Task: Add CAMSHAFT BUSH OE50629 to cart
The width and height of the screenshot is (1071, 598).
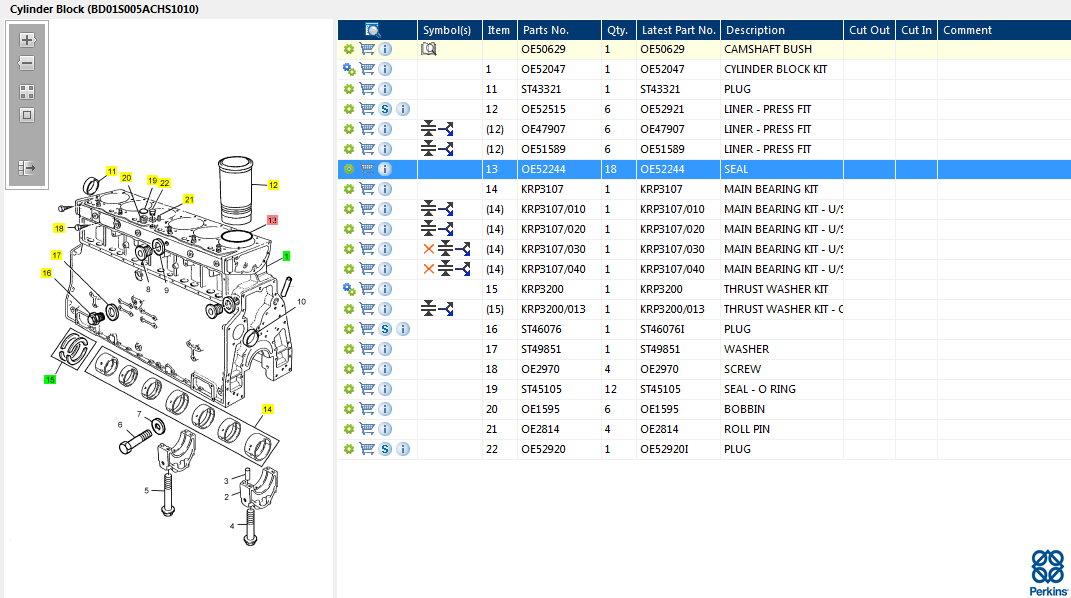Action: [367, 49]
